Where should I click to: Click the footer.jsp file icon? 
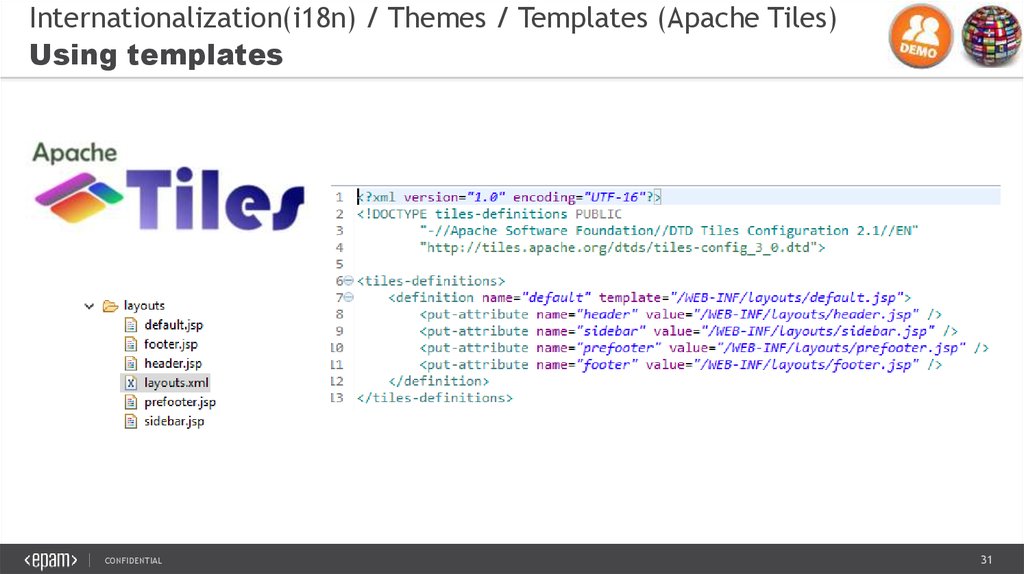tap(130, 344)
